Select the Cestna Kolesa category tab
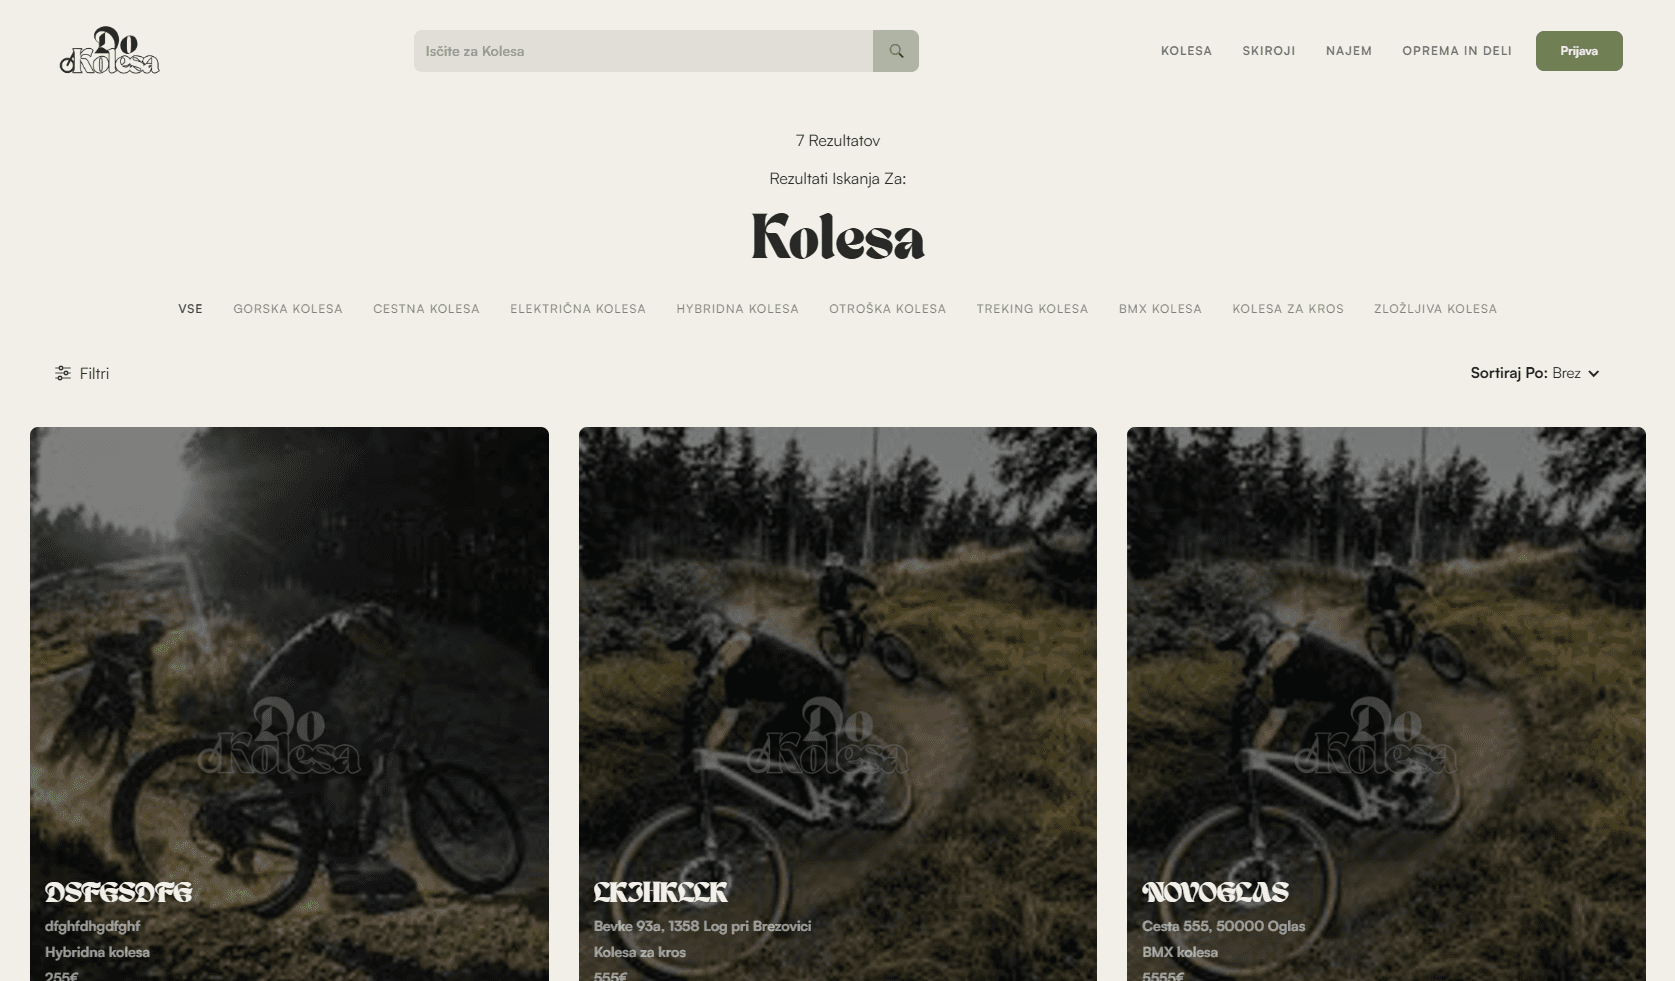 coord(426,309)
